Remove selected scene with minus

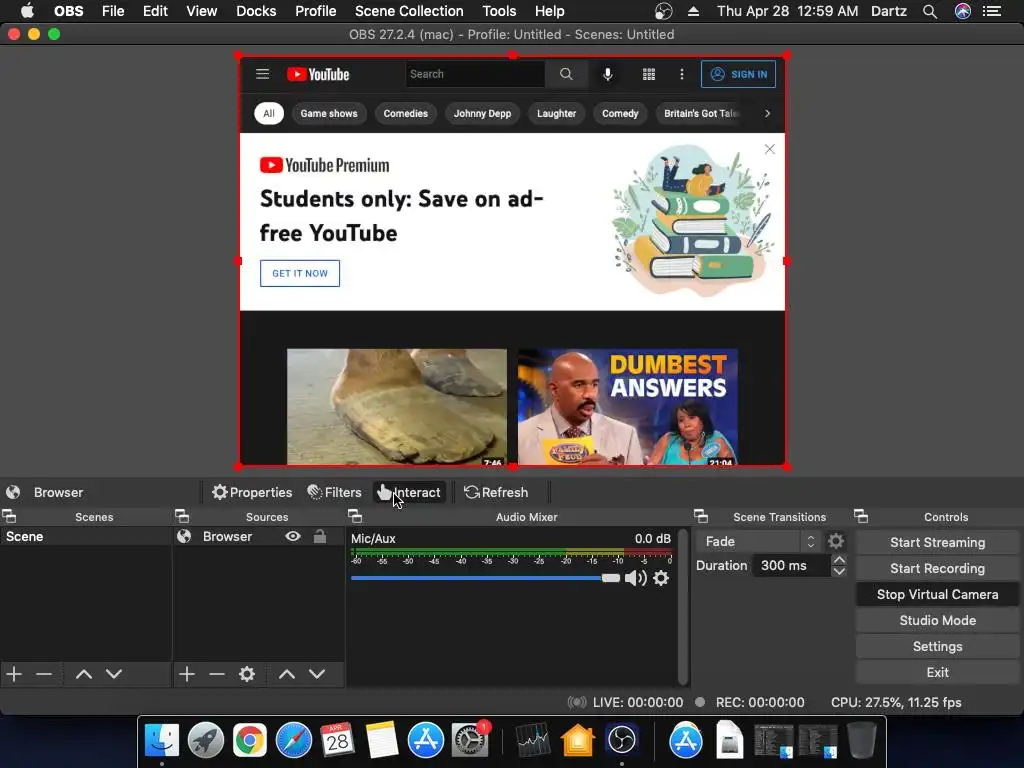click(x=44, y=673)
